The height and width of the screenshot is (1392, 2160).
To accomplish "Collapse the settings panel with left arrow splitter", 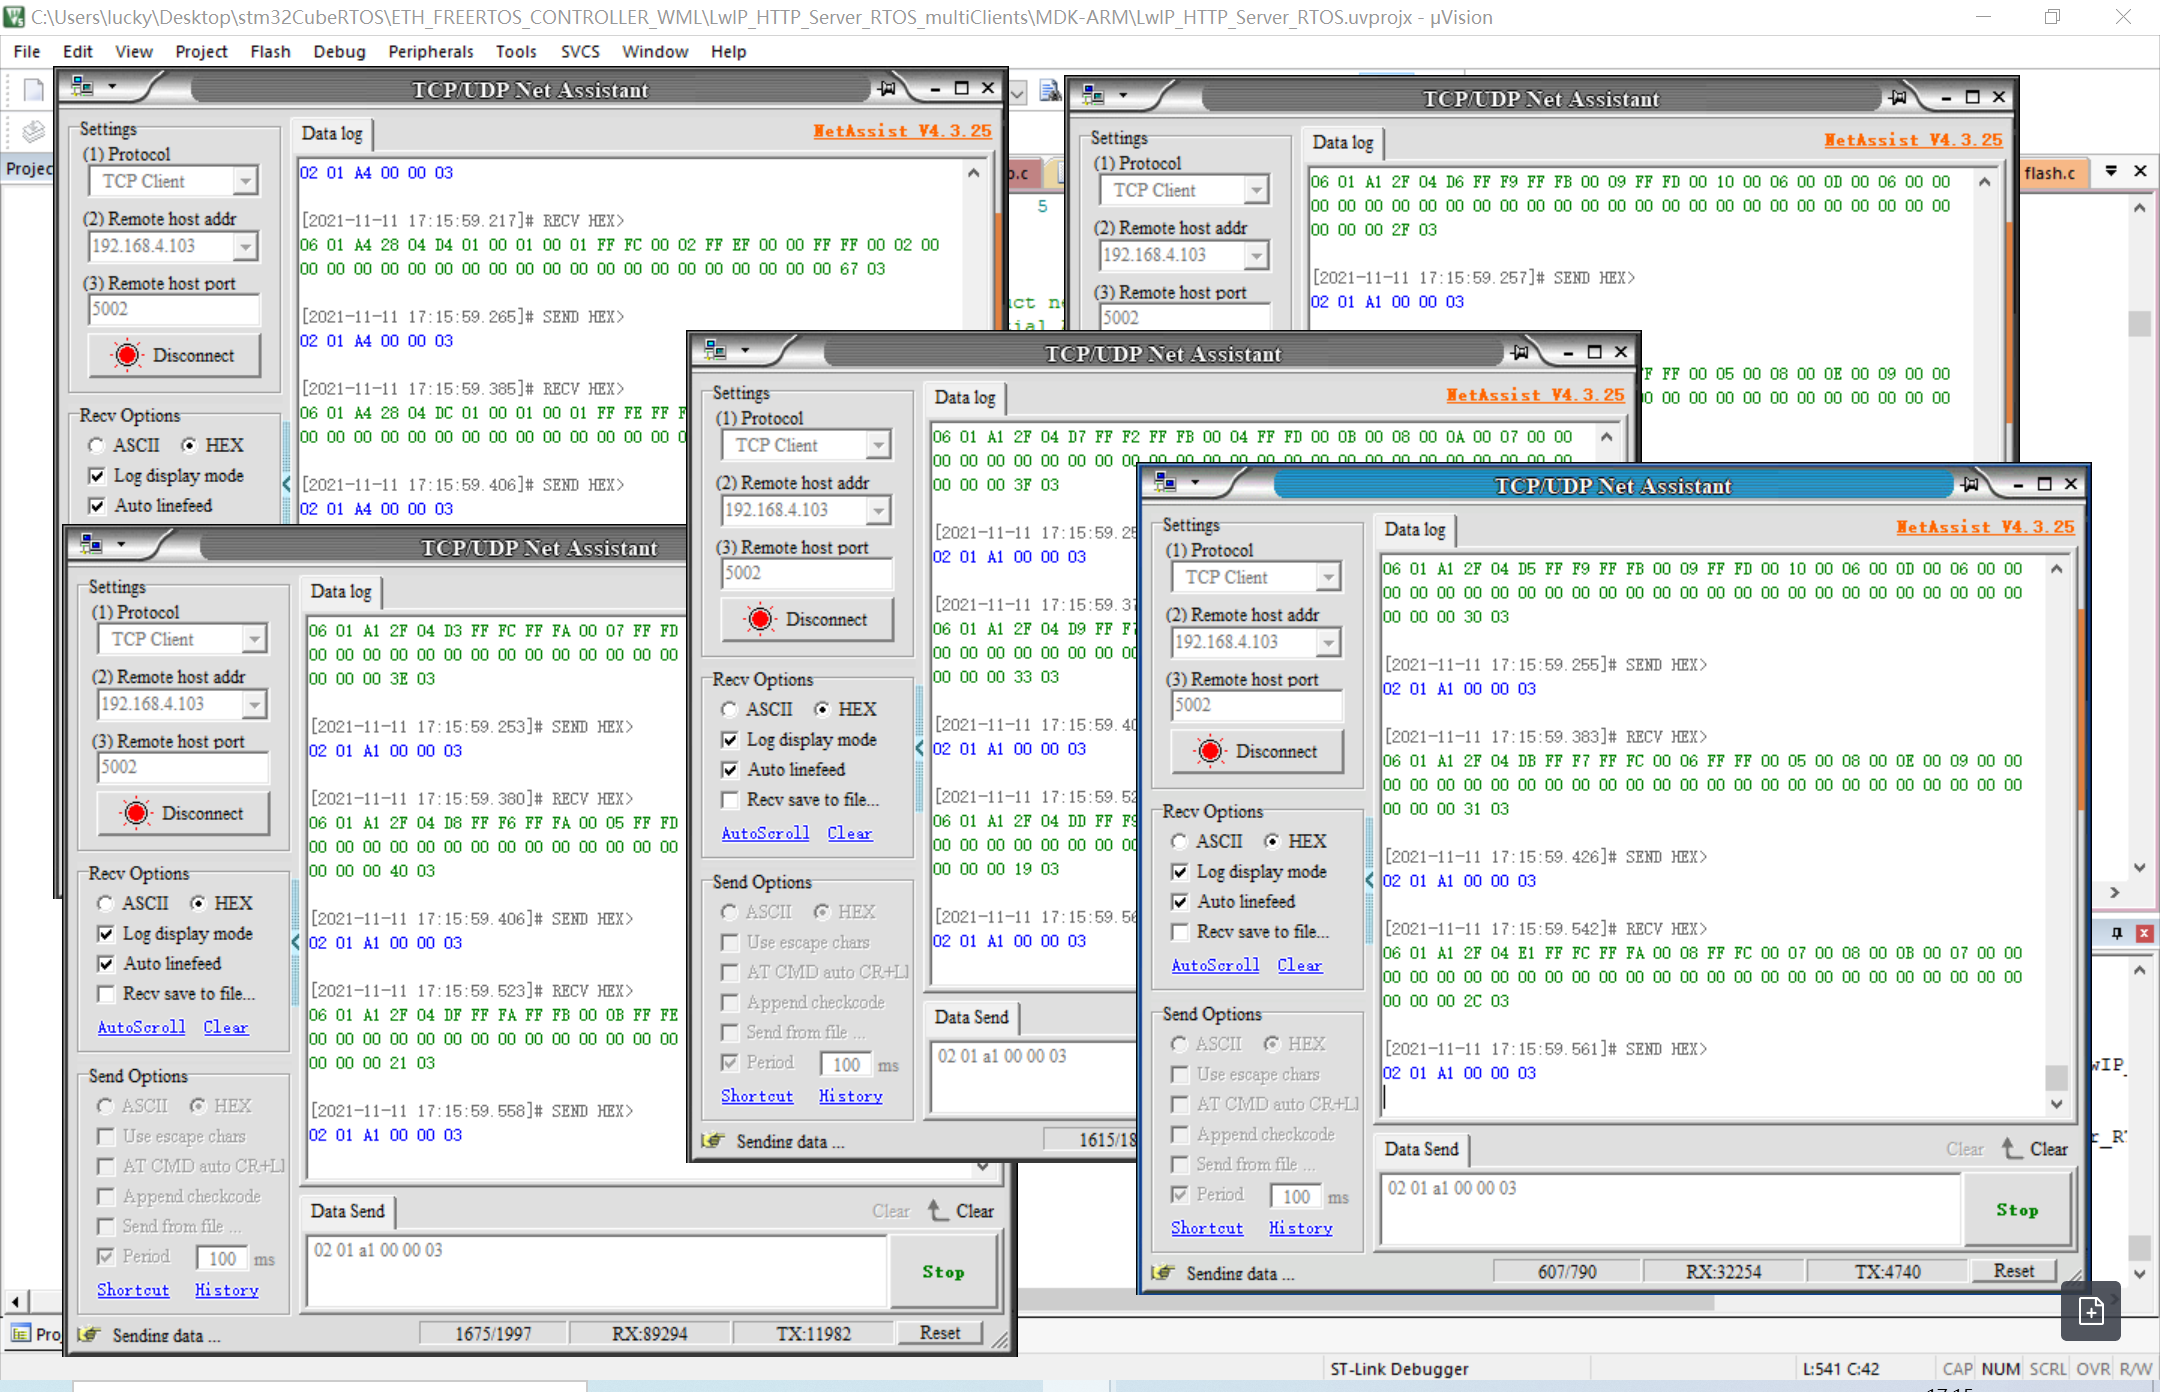I will click(1369, 880).
